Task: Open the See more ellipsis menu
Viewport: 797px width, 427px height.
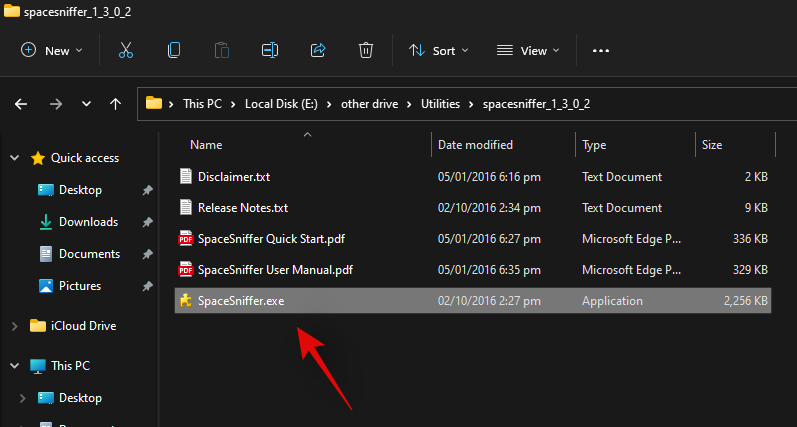Action: [x=601, y=50]
